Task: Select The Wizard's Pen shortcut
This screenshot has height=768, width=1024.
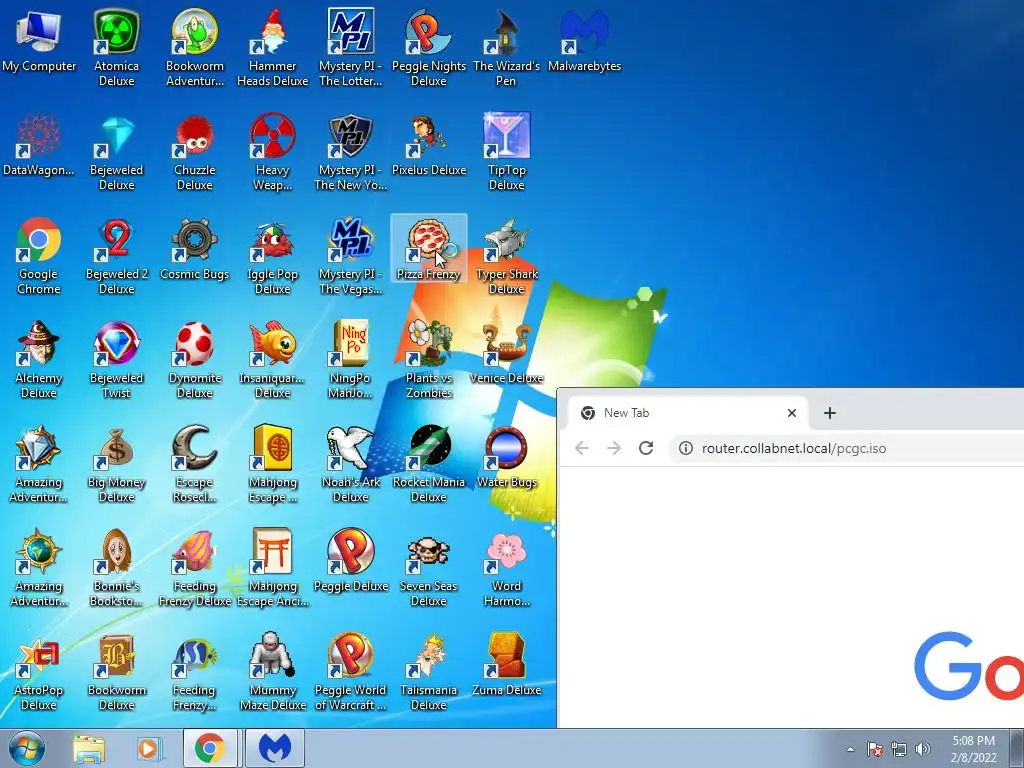Action: (506, 47)
